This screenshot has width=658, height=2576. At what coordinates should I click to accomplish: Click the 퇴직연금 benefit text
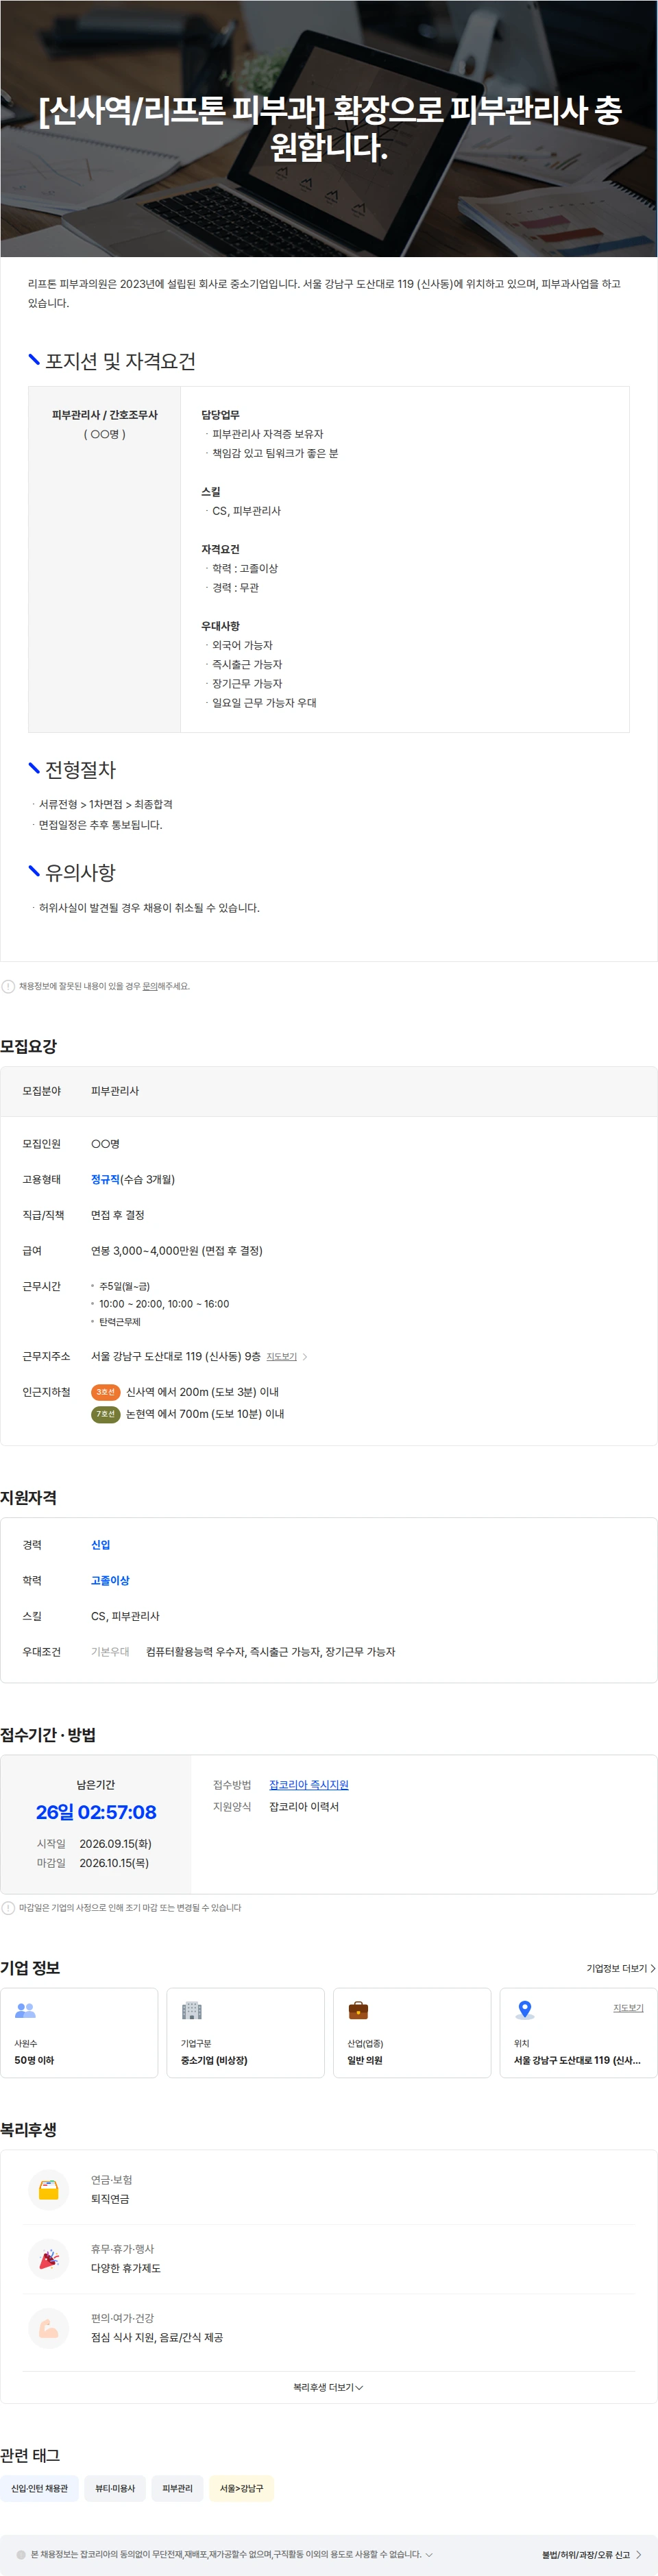[110, 2199]
